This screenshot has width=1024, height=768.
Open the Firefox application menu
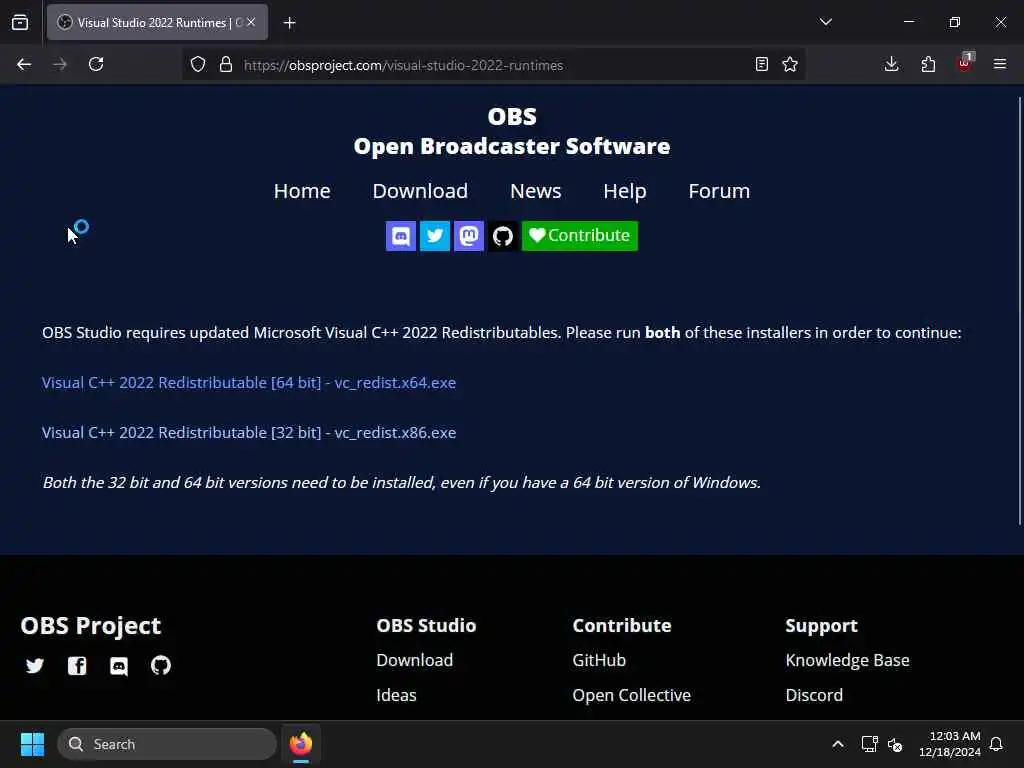1000,64
